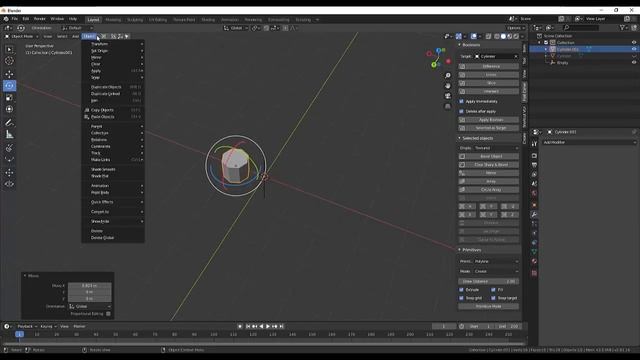This screenshot has height=360, width=640.
Task: Open the Render properties tab icon
Action: point(534,156)
